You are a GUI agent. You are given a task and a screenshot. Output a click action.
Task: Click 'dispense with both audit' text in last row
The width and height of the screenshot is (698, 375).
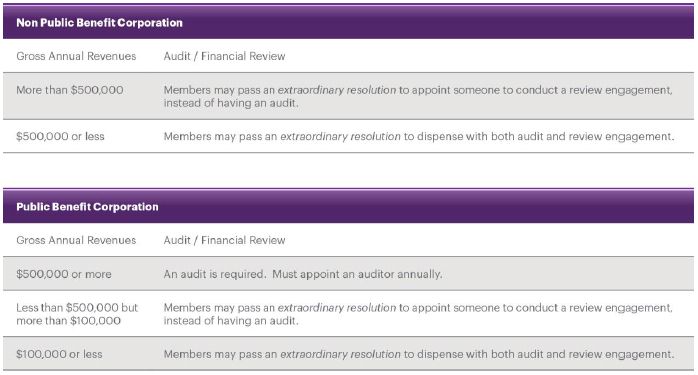474,354
